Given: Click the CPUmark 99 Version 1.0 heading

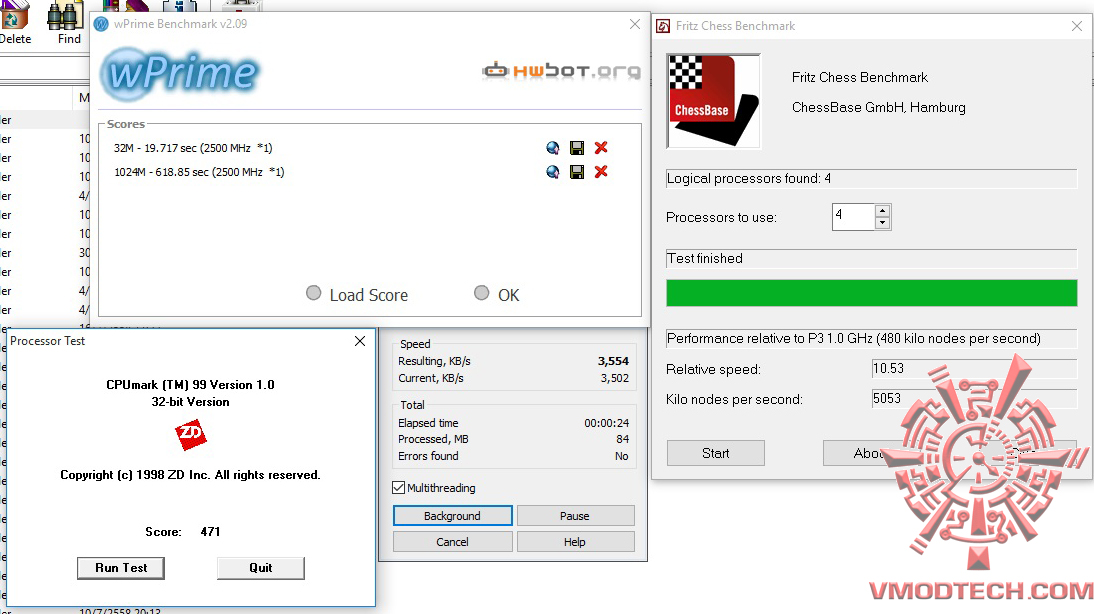Looking at the screenshot, I should coord(190,384).
